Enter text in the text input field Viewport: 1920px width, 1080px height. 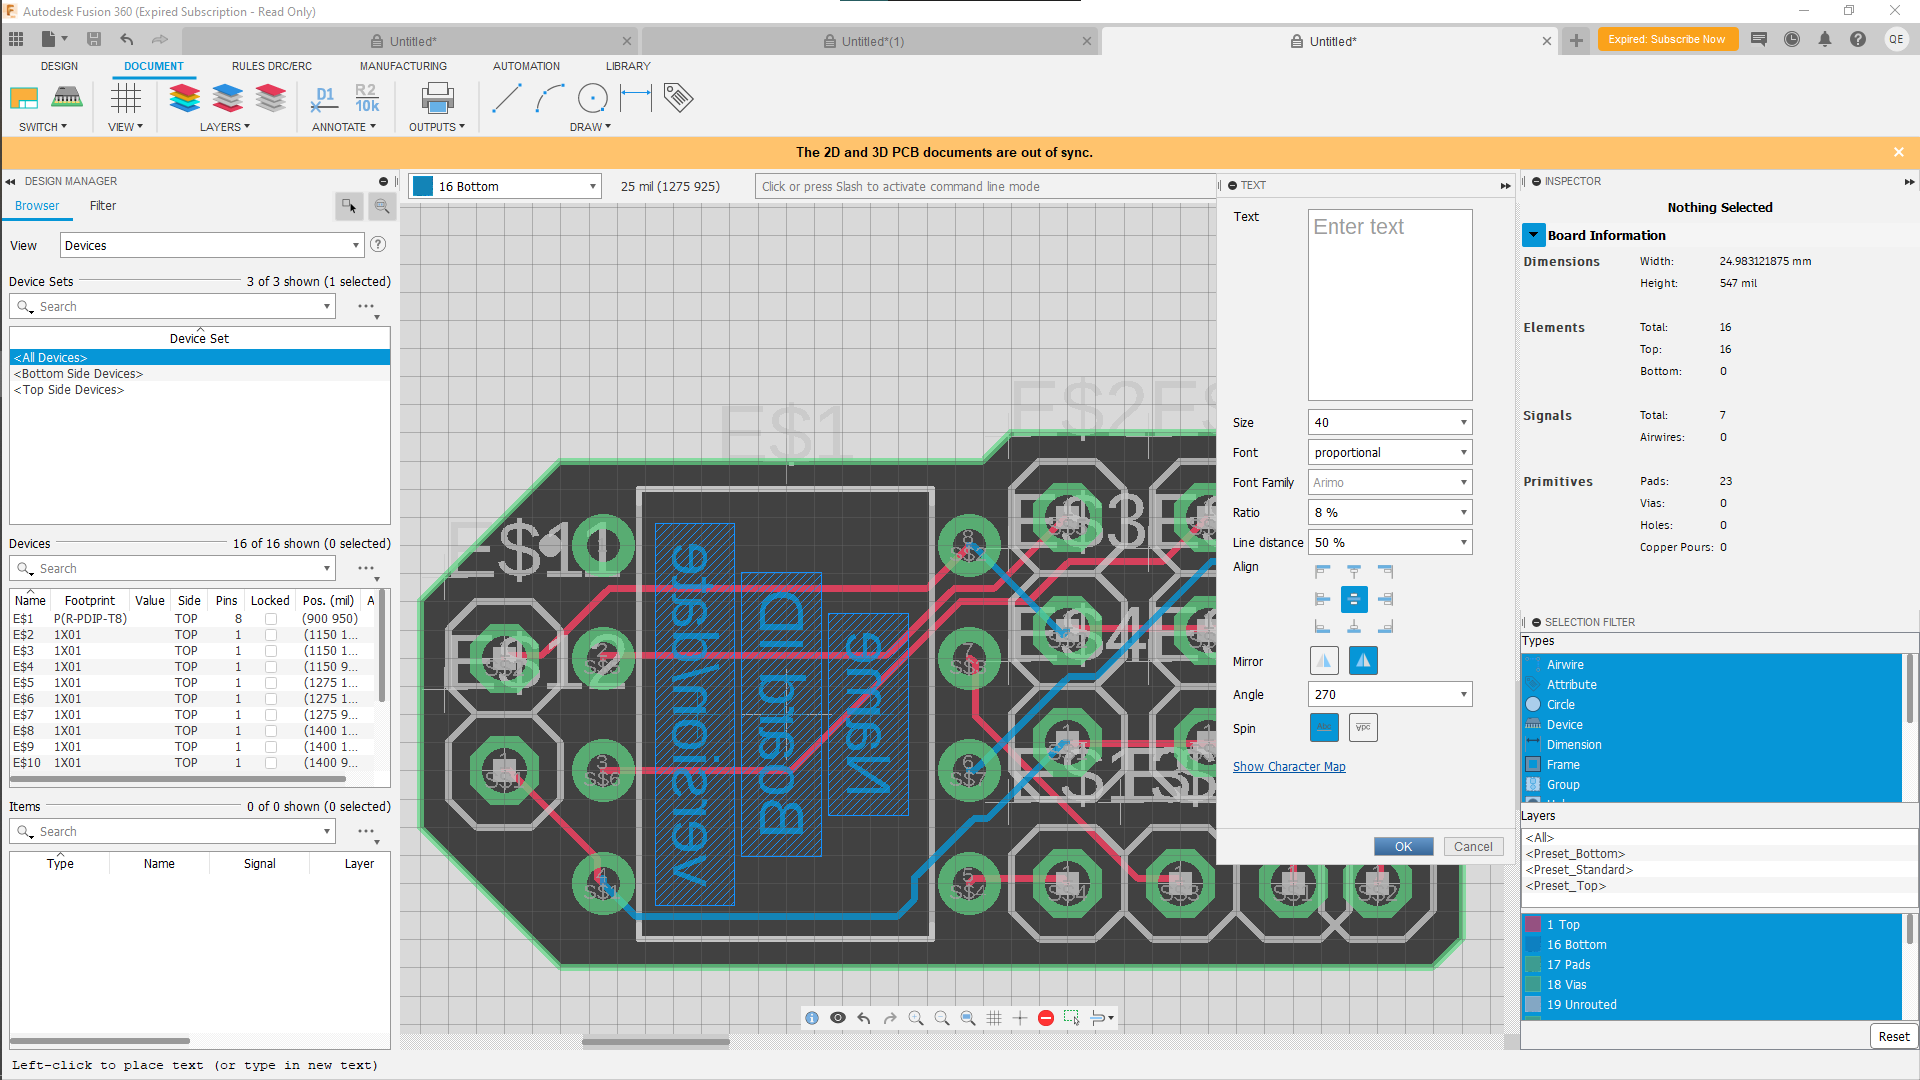[1390, 303]
